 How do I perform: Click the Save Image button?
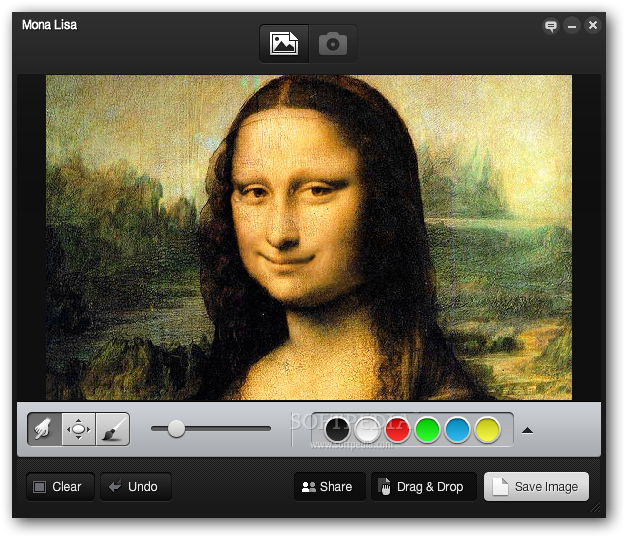pyautogui.click(x=536, y=487)
